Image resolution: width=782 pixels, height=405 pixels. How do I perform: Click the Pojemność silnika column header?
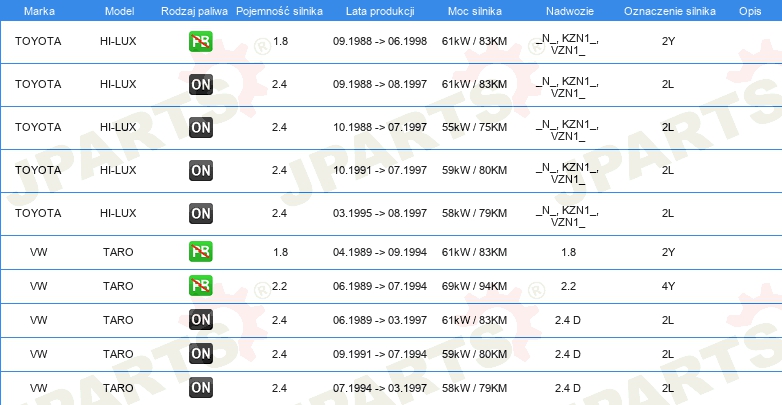click(x=279, y=11)
